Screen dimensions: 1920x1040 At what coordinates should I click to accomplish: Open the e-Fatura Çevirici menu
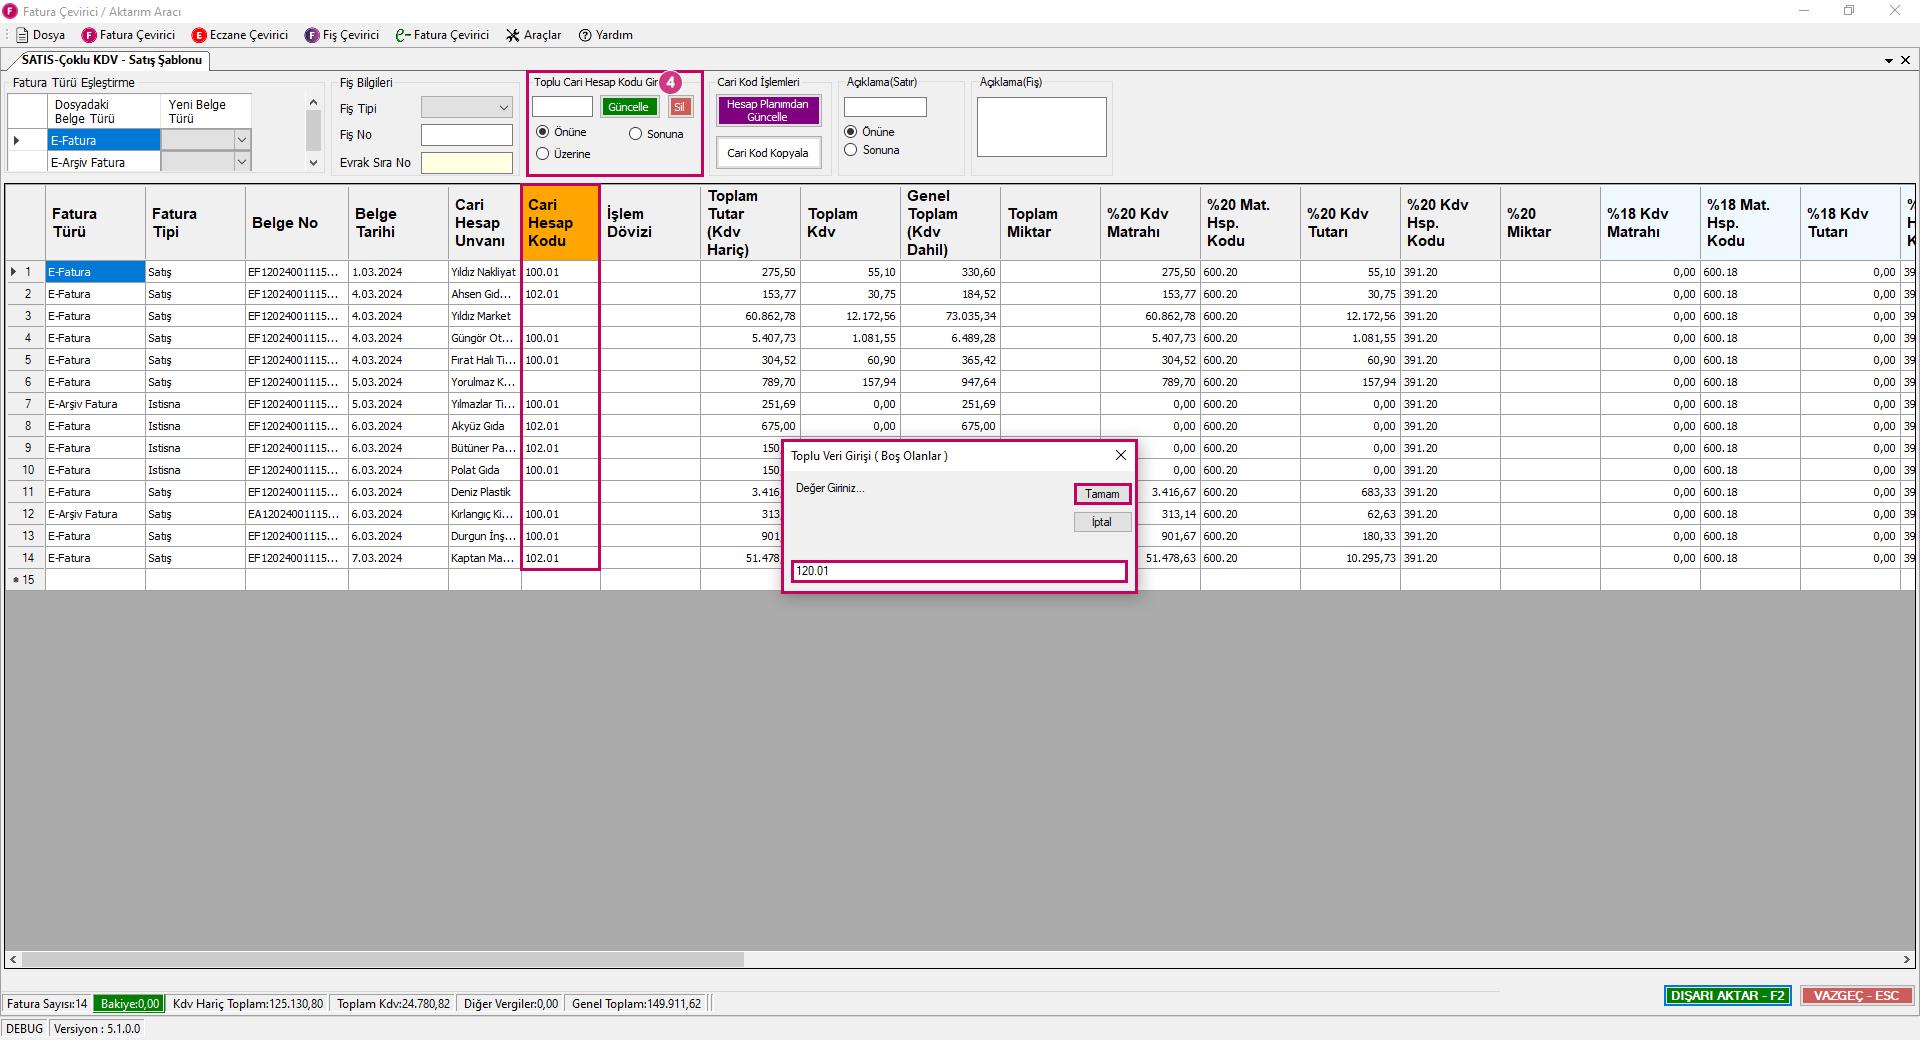[442, 35]
